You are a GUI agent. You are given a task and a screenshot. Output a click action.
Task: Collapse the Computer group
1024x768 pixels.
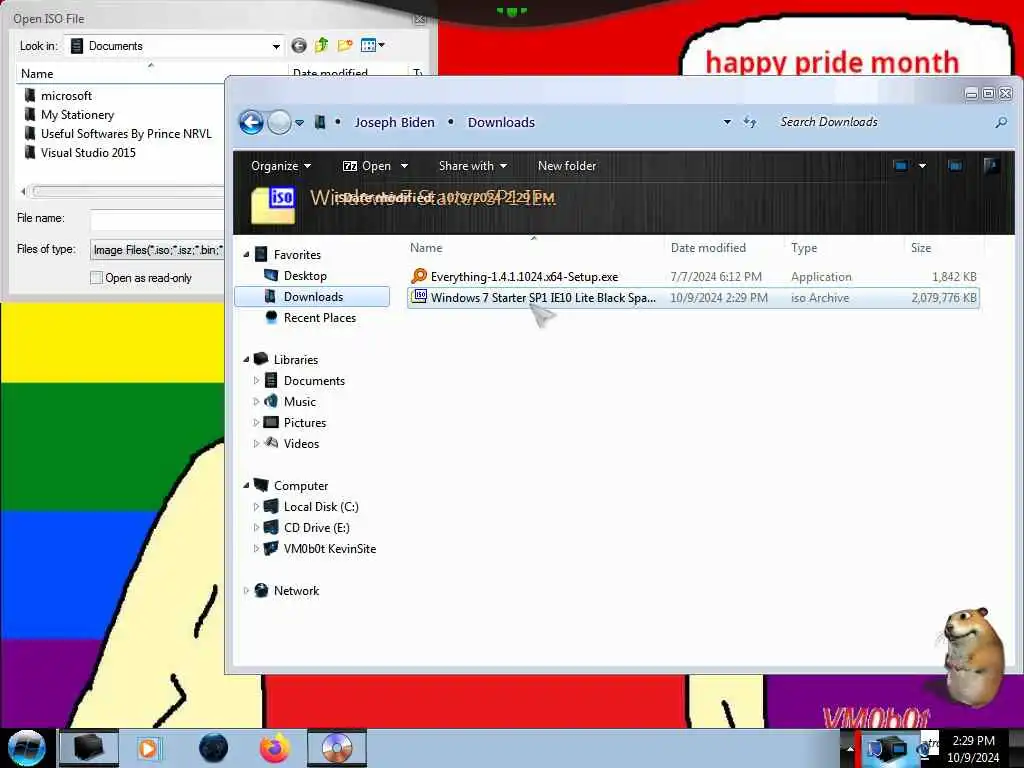(247, 485)
